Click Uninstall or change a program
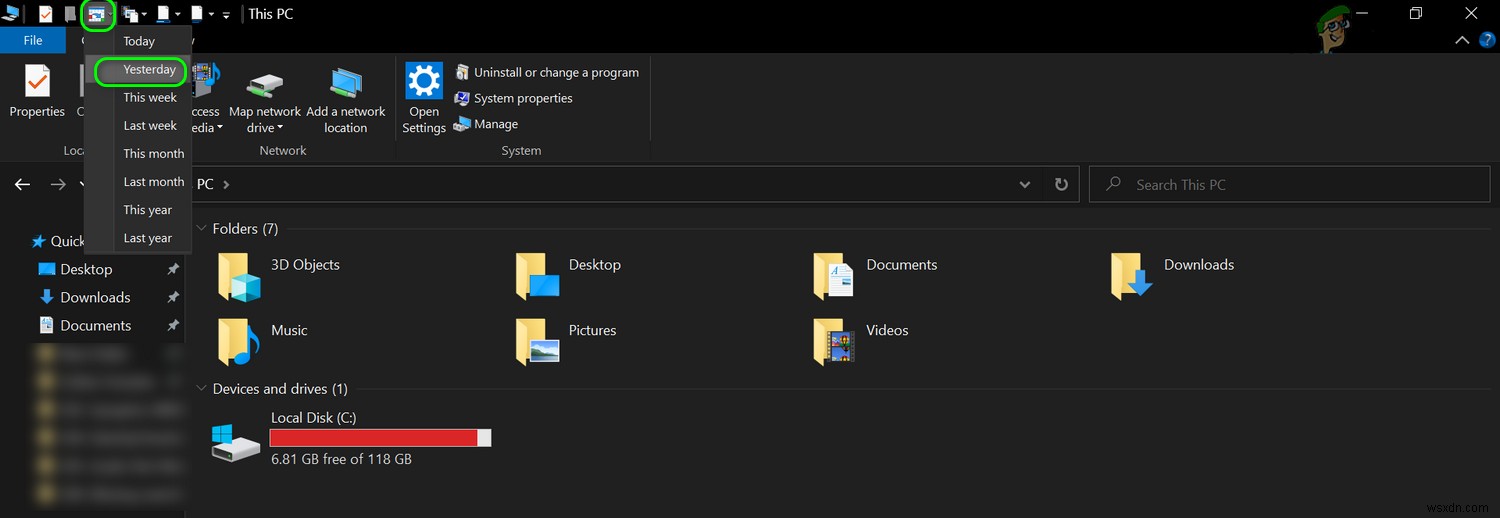Screen dimensions: 1500x518 pyautogui.click(x=555, y=72)
